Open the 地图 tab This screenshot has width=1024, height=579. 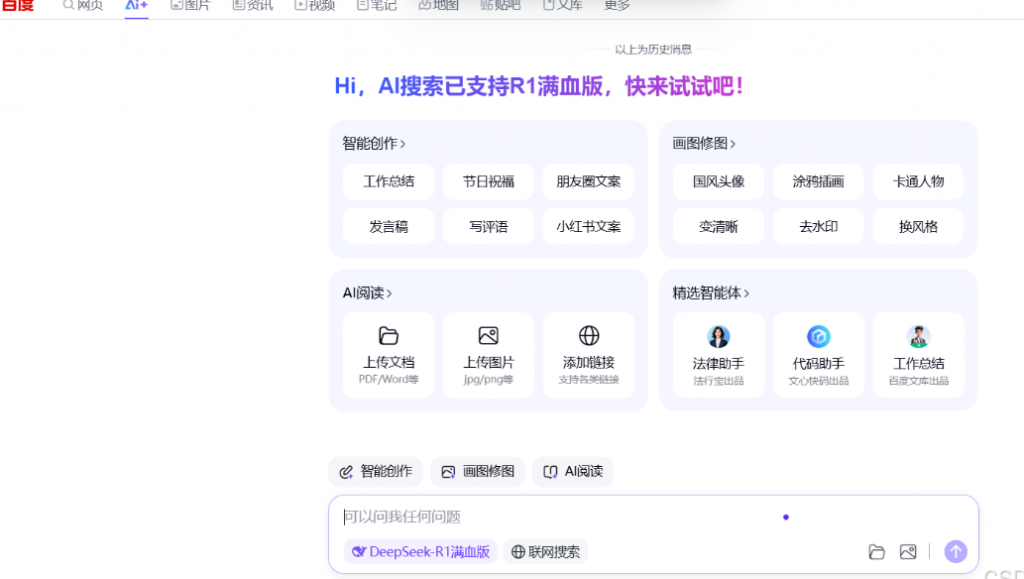[438, 5]
